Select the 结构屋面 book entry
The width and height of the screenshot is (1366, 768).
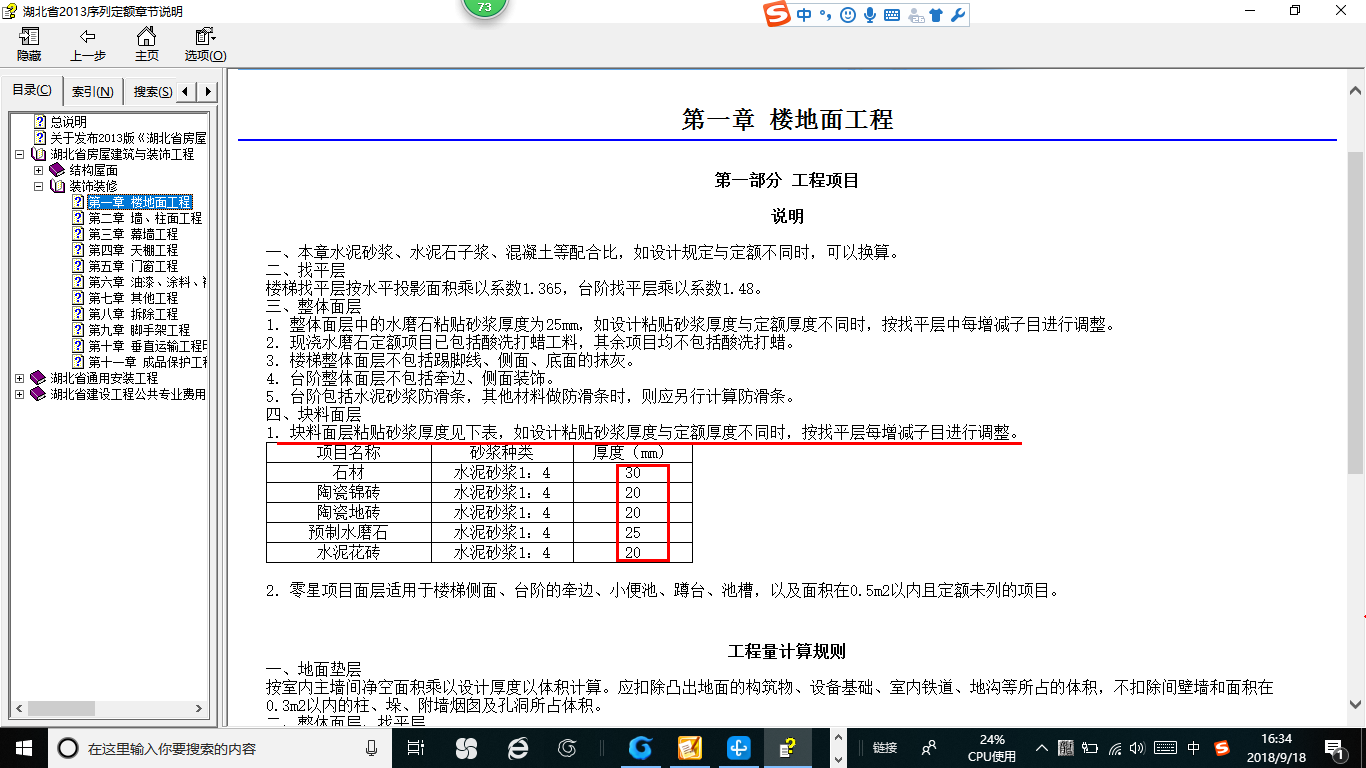coord(93,170)
